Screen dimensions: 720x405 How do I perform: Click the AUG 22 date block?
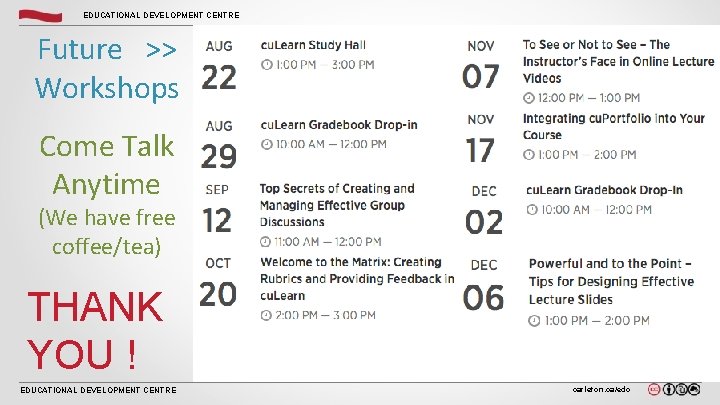coord(219,67)
